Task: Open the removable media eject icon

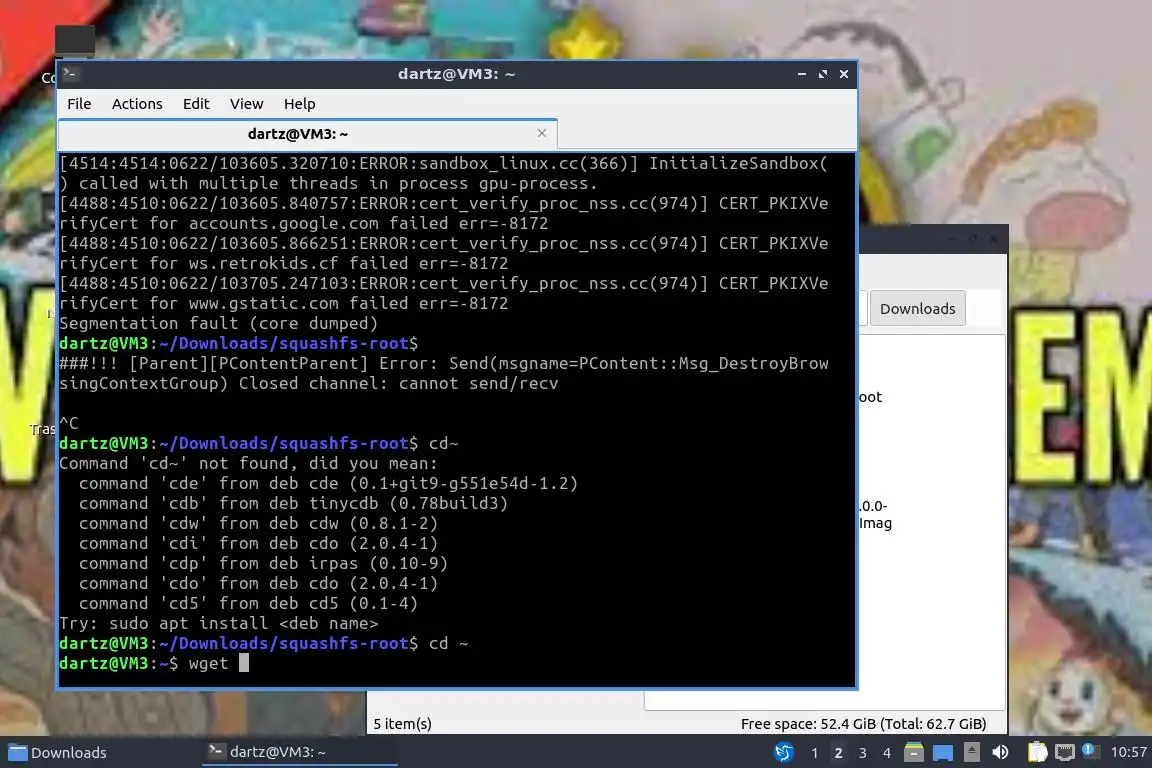Action: click(971, 752)
